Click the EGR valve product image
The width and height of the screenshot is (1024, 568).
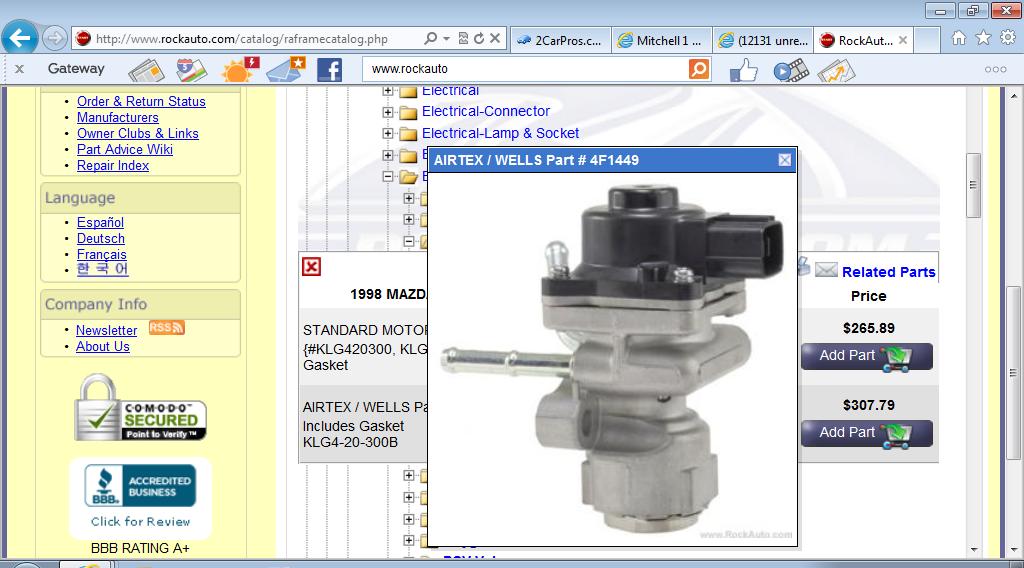click(x=612, y=359)
